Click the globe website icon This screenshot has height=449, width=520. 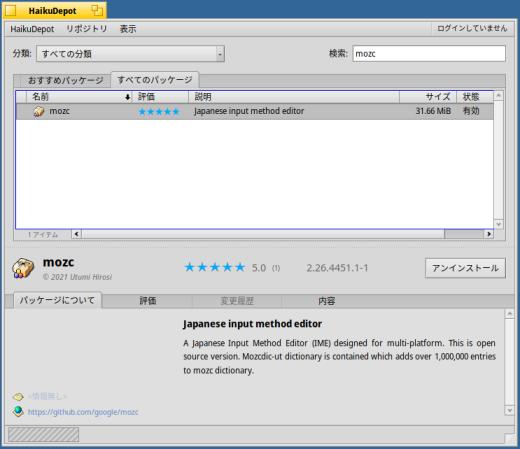18,412
